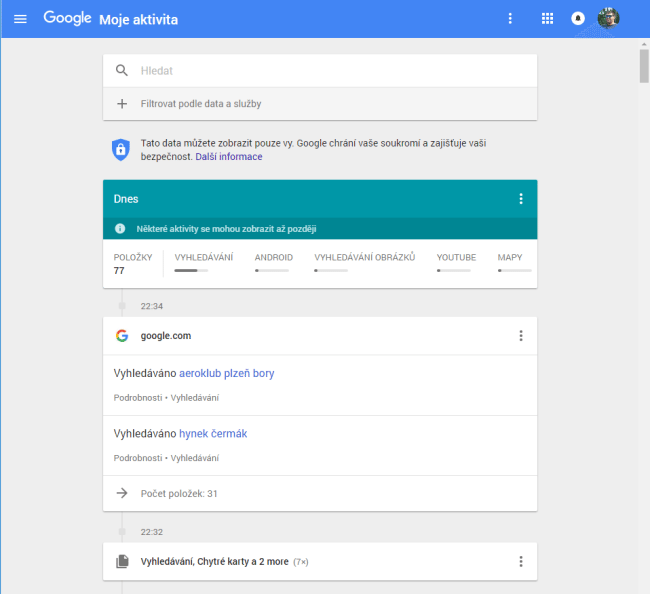Screen dimensions: 650x594
Task: Open hynek čermák search link
Action: [x=213, y=434]
